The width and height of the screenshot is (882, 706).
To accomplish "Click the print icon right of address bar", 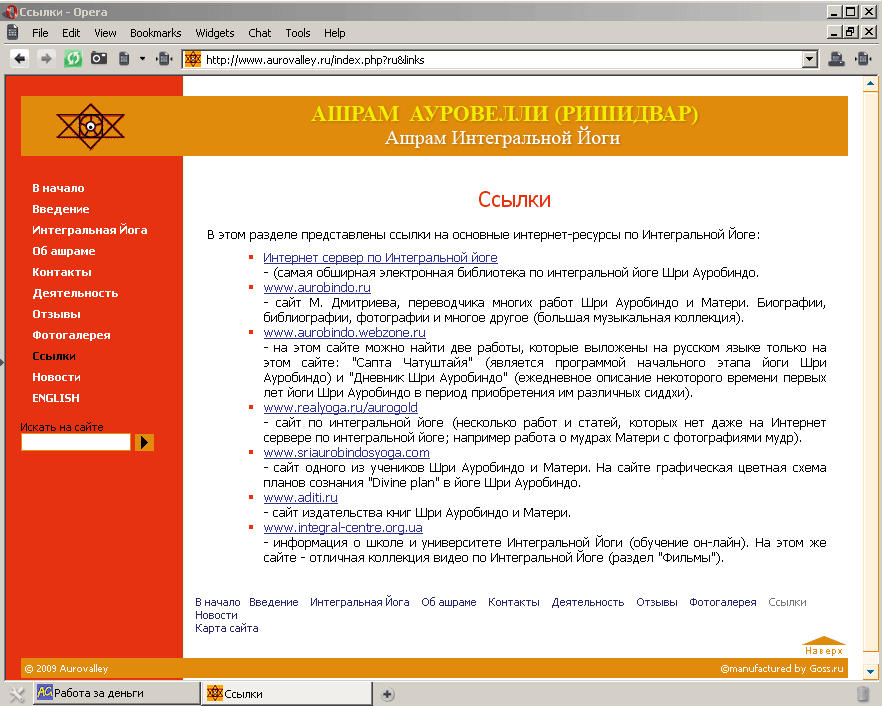I will [x=837, y=59].
